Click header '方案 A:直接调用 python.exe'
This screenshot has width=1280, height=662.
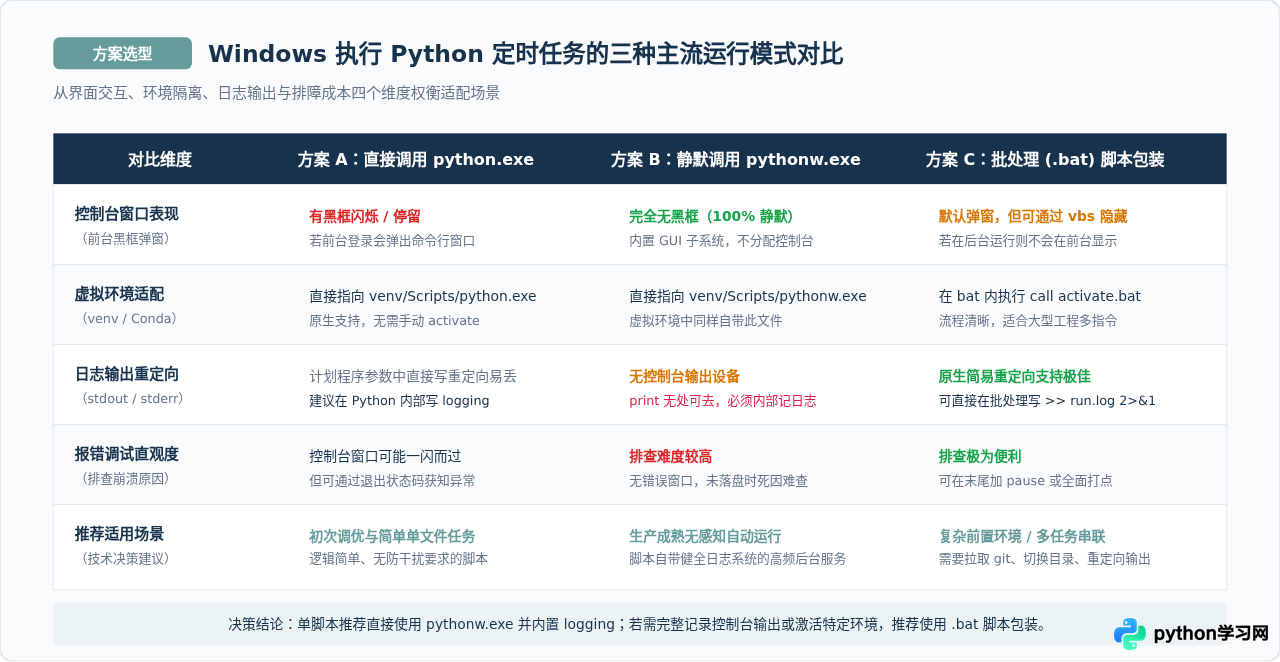point(415,160)
